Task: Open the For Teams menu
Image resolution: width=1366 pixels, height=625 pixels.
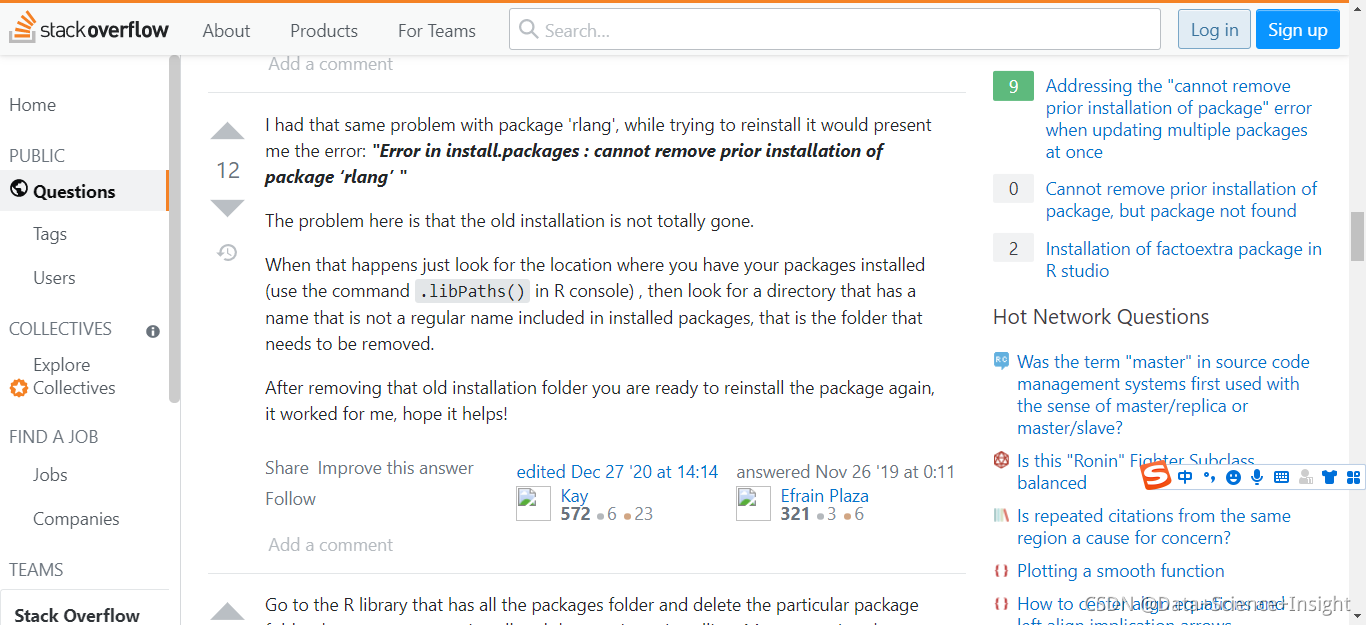Action: (436, 30)
